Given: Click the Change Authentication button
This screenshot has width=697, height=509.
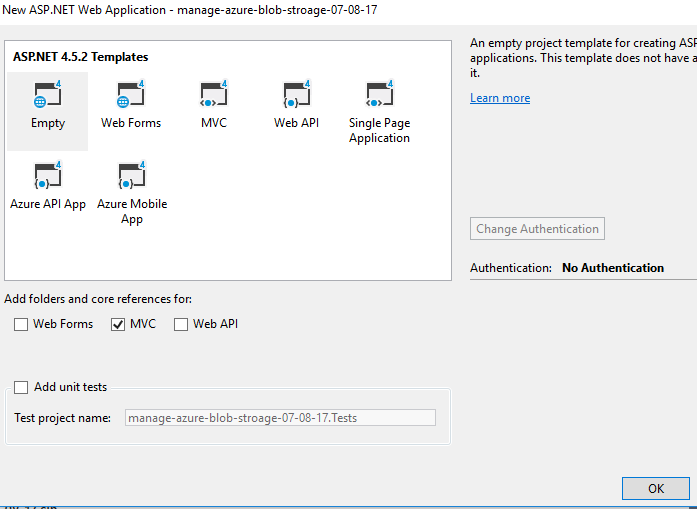Looking at the screenshot, I should click(x=537, y=228).
